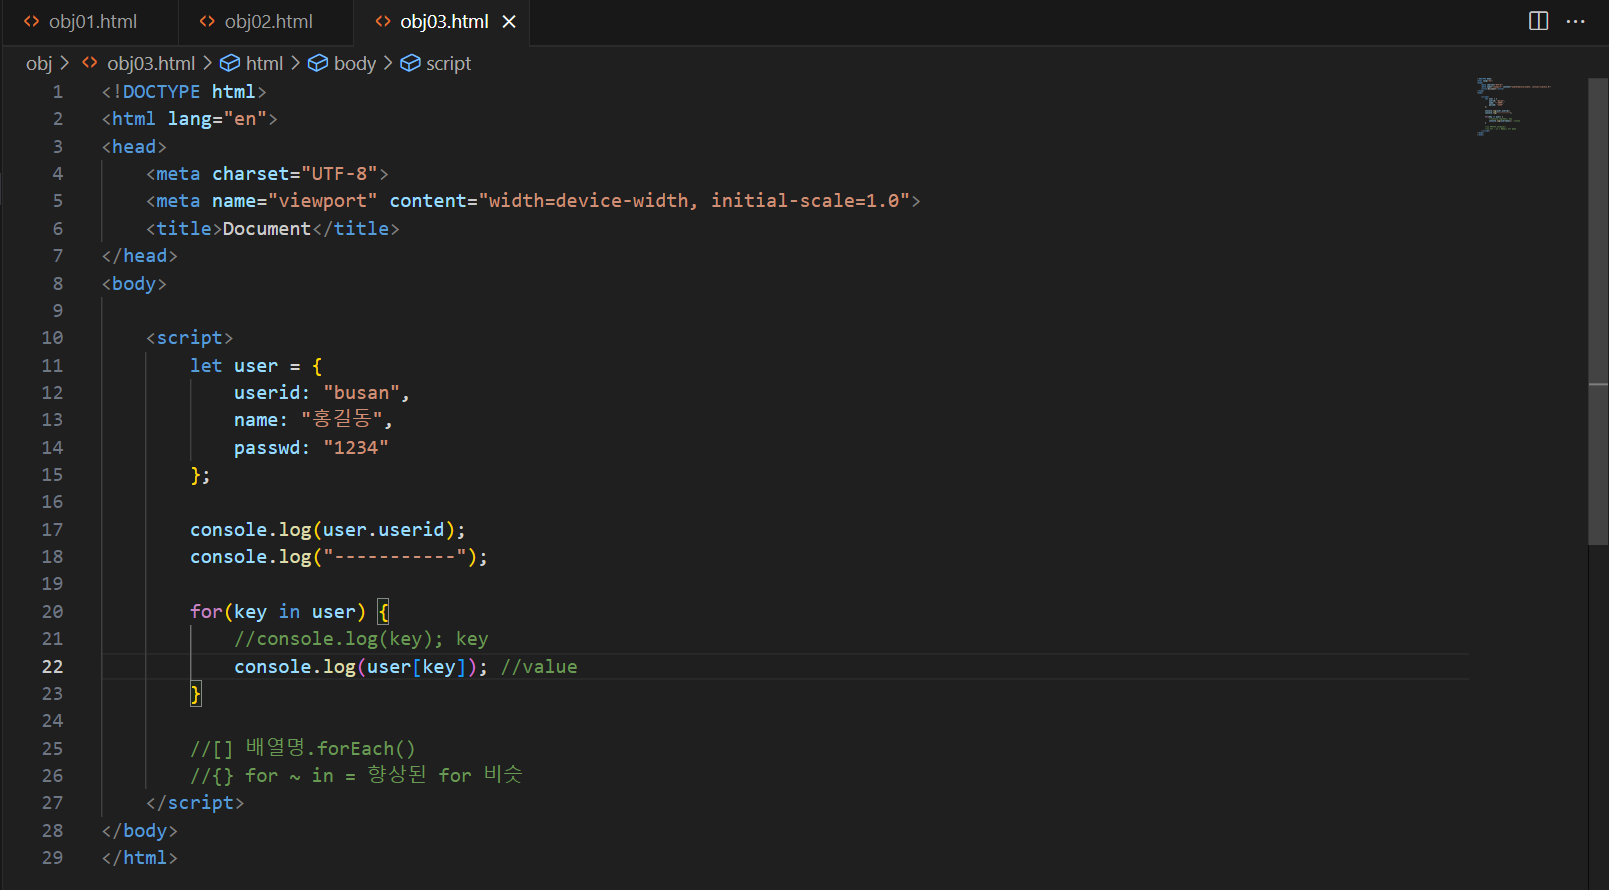
Task: Open the More Actions ellipsis menu
Action: click(x=1576, y=21)
